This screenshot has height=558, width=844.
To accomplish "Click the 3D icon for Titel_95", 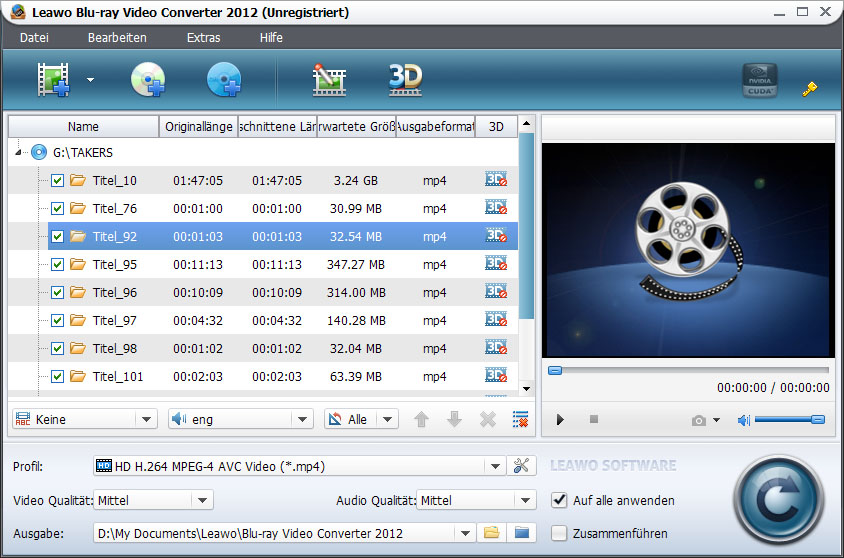I will point(496,264).
